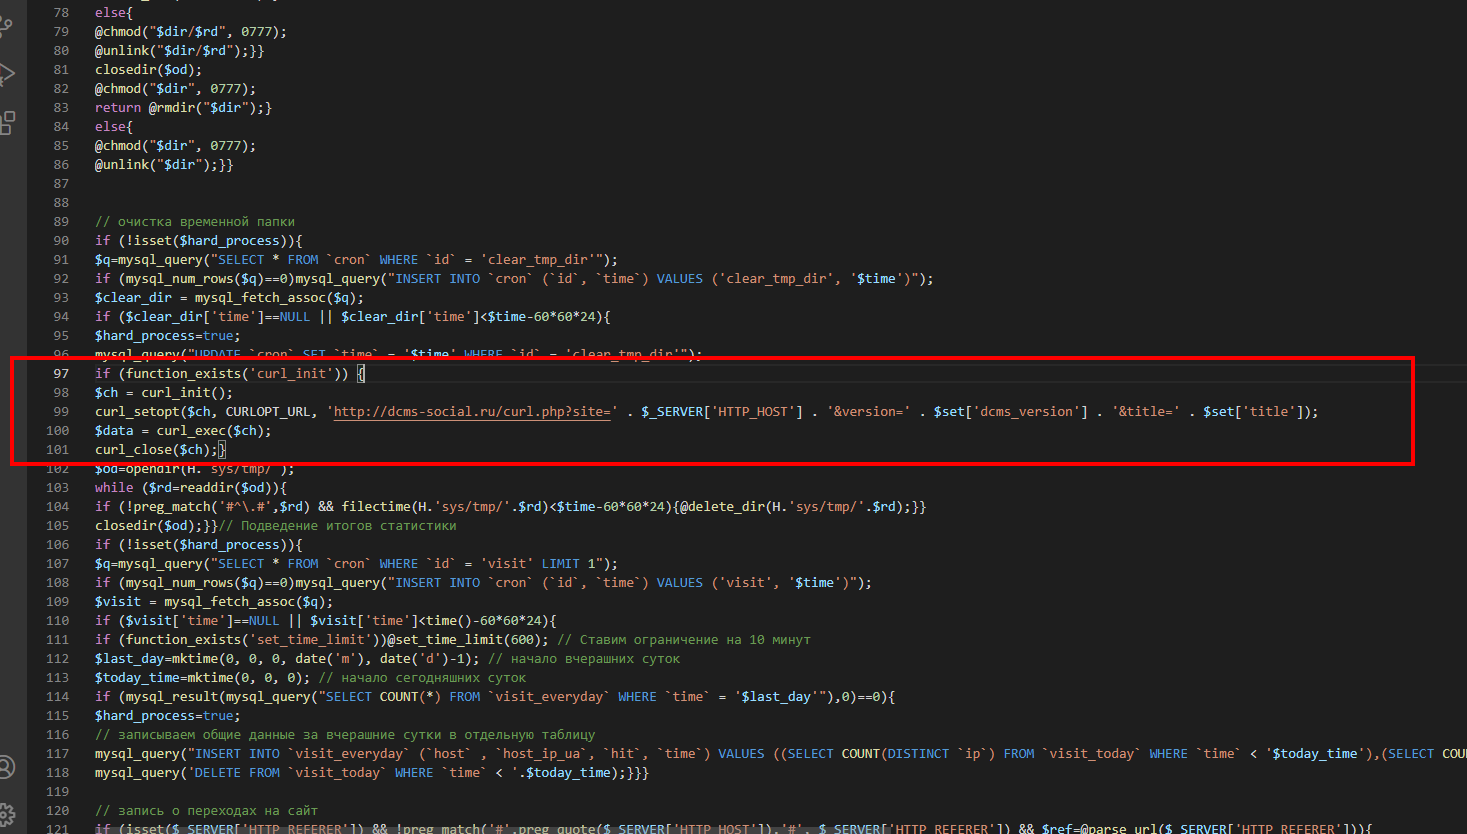Viewport: 1467px width, 834px height.
Task: Open the Accounts menu
Action: pyautogui.click(x=7, y=767)
